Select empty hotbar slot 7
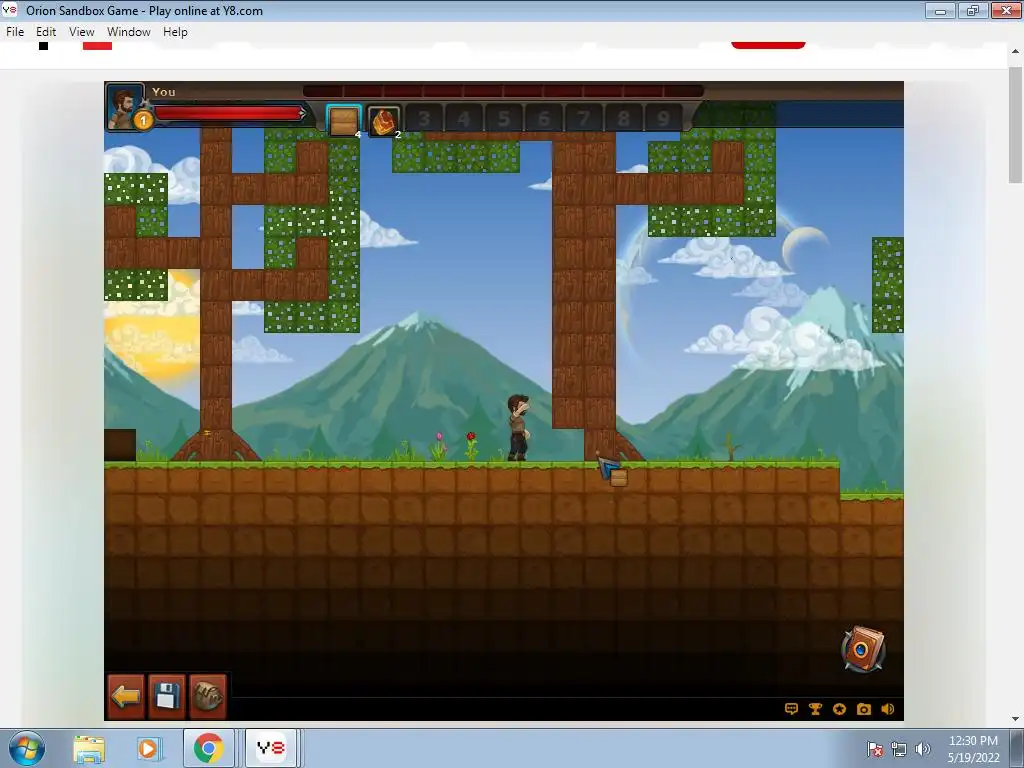The width and height of the screenshot is (1024, 768). pyautogui.click(x=583, y=119)
